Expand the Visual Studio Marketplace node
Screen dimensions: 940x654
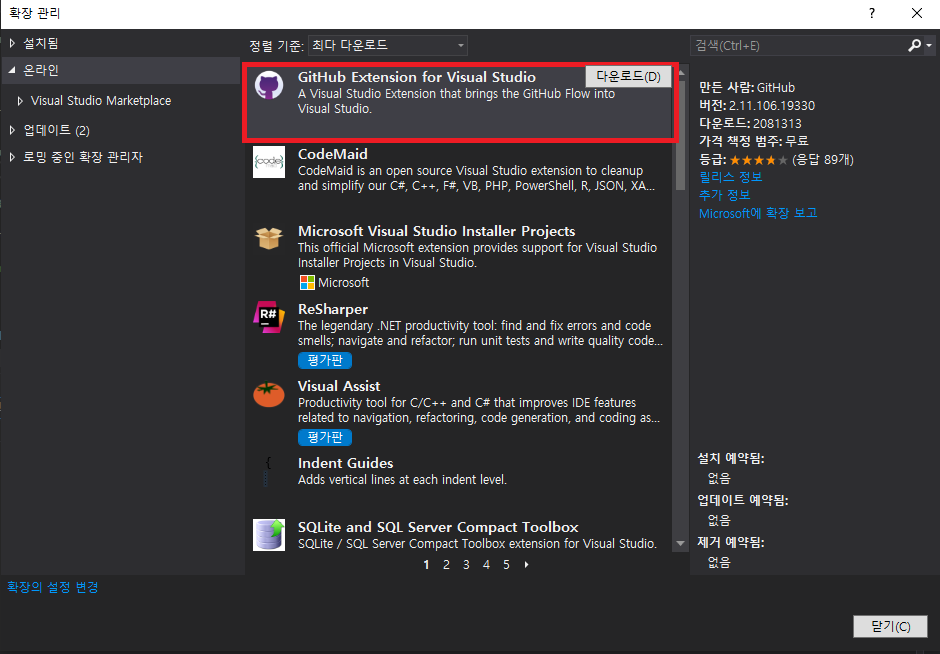20,101
